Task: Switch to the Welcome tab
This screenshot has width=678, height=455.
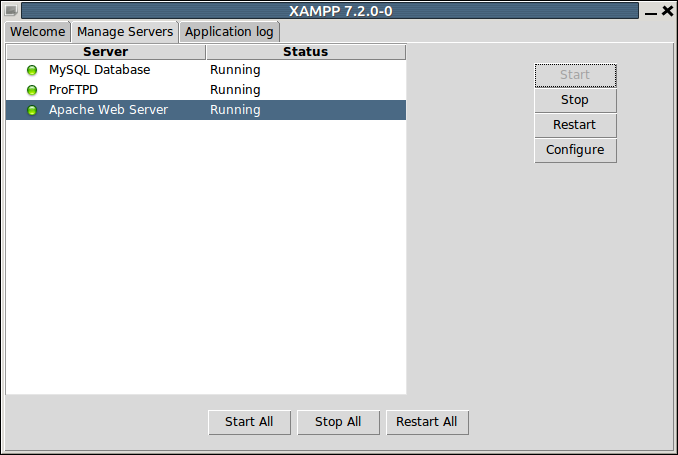Action: (37, 32)
